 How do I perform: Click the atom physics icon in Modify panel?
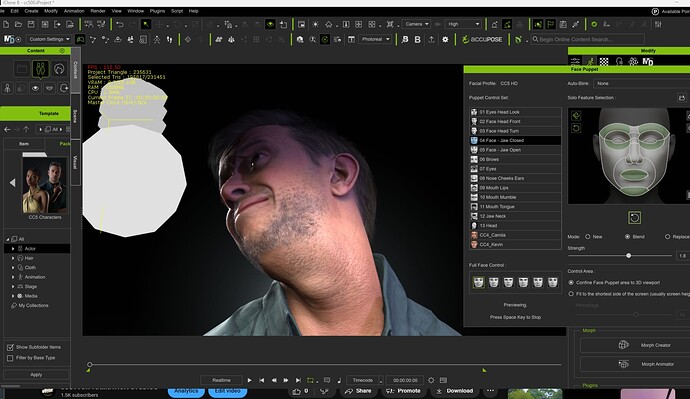point(633,62)
